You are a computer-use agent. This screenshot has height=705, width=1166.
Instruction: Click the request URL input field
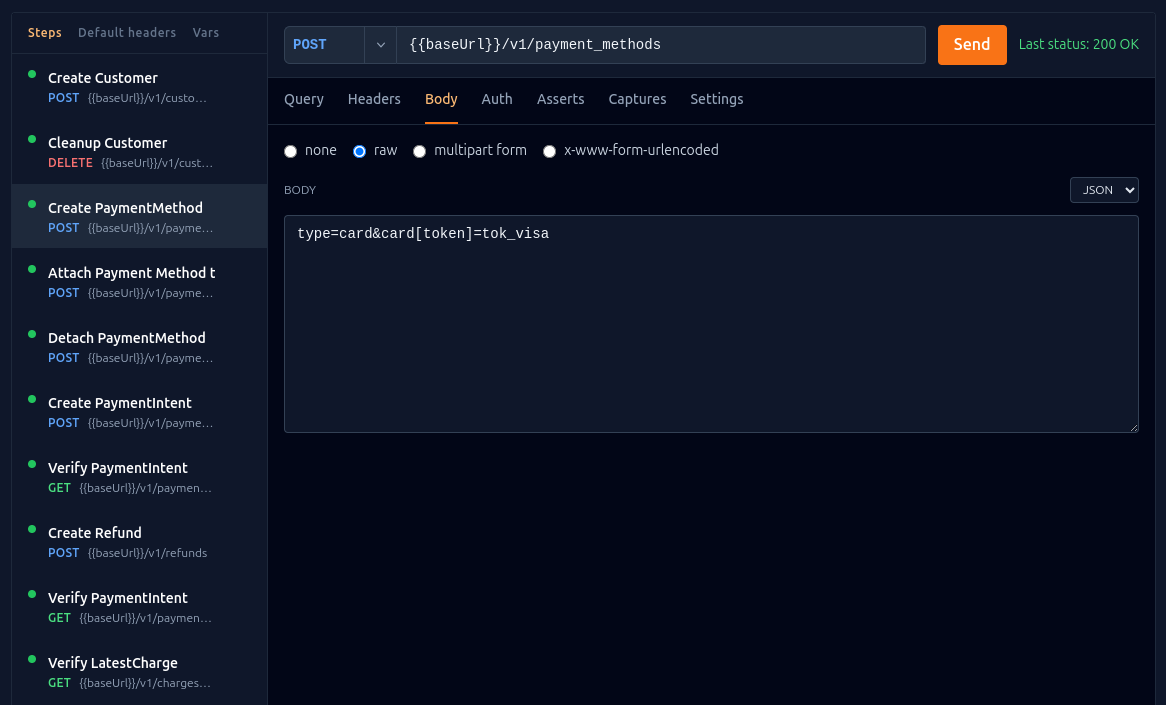pyautogui.click(x=660, y=45)
